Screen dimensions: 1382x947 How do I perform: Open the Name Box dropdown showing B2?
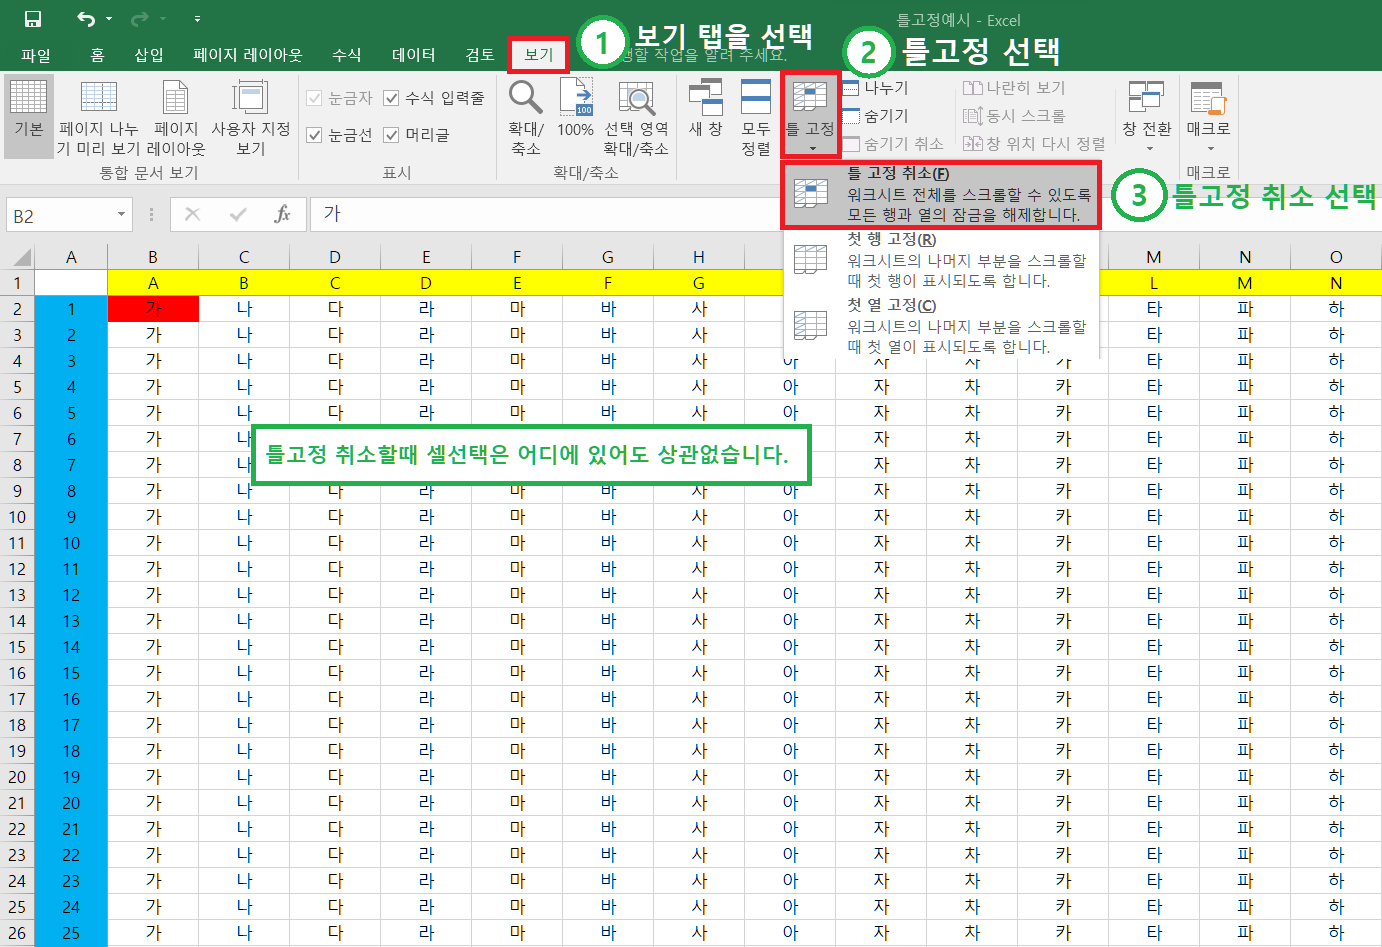point(123,214)
